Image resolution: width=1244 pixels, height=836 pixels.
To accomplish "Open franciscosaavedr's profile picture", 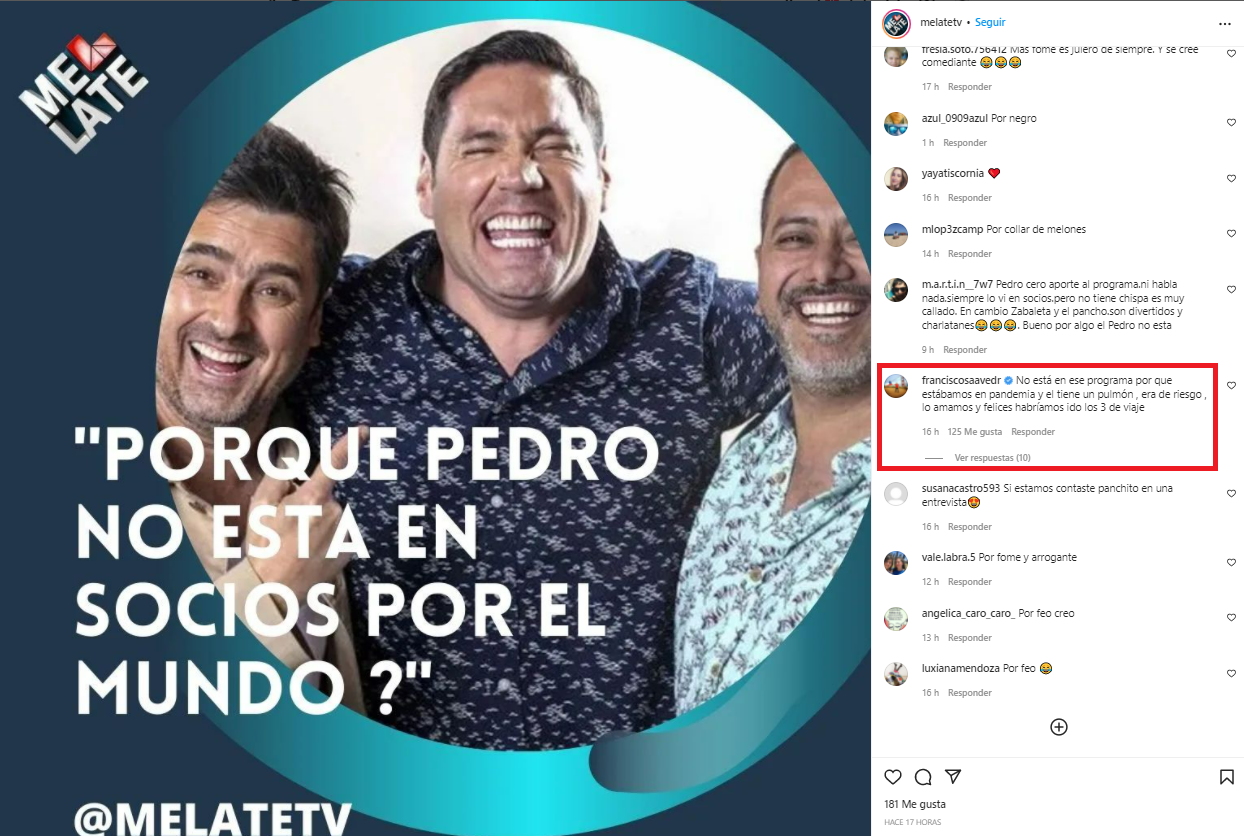I will tap(896, 386).
